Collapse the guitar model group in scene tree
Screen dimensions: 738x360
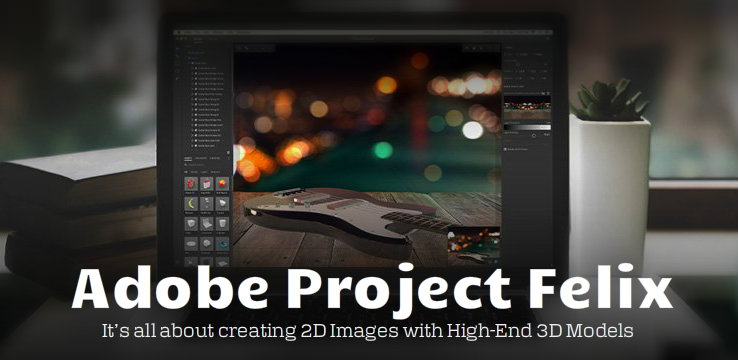pos(191,63)
